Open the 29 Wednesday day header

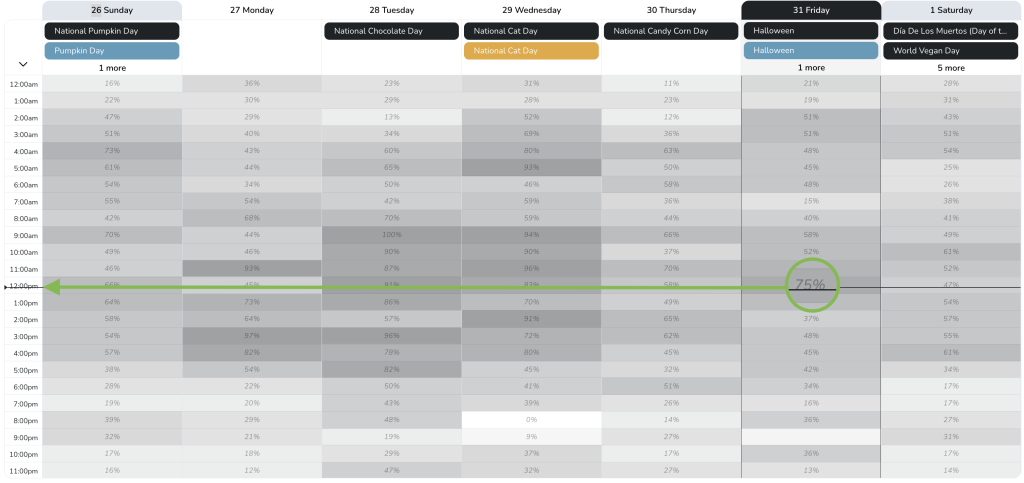[x=531, y=10]
